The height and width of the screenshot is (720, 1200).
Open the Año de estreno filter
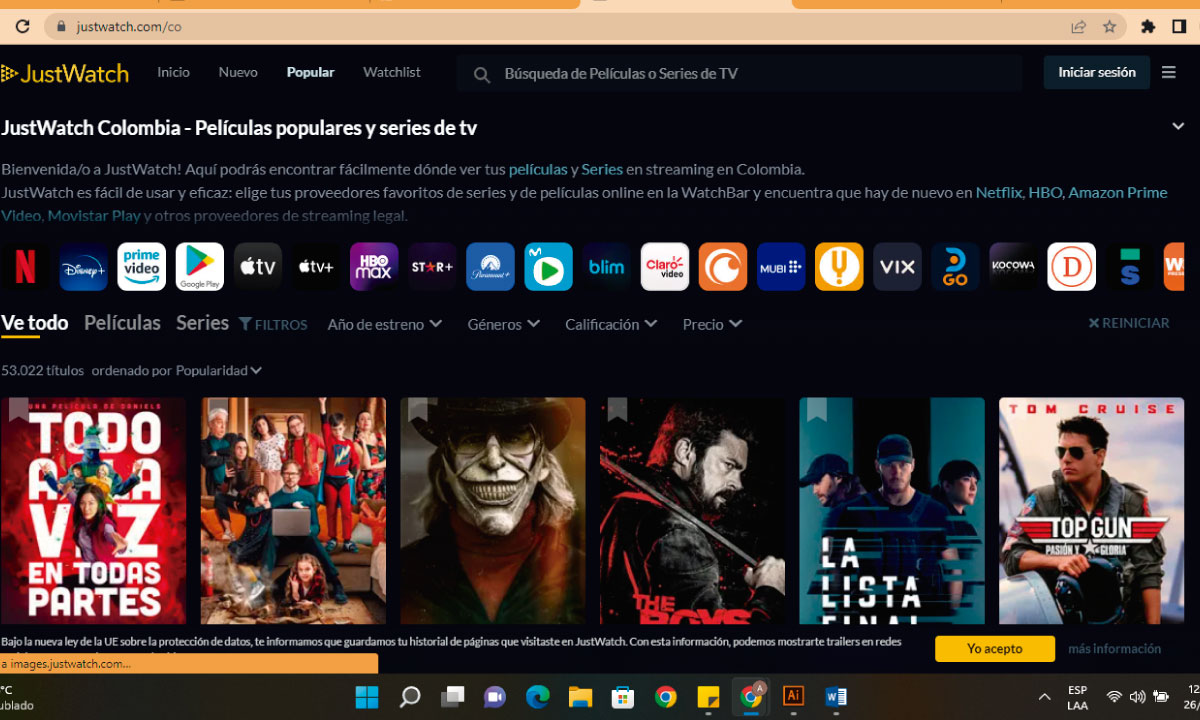(384, 324)
